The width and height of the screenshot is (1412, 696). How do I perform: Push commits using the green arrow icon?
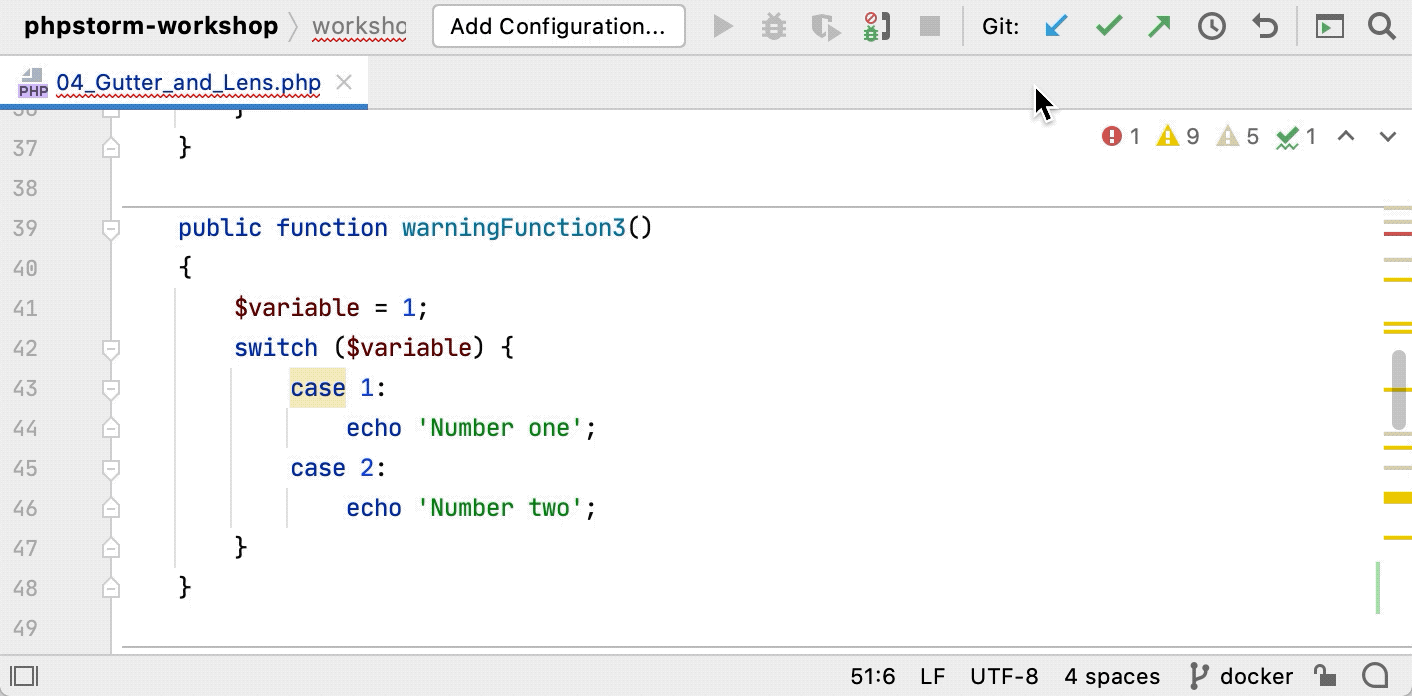pos(1160,26)
